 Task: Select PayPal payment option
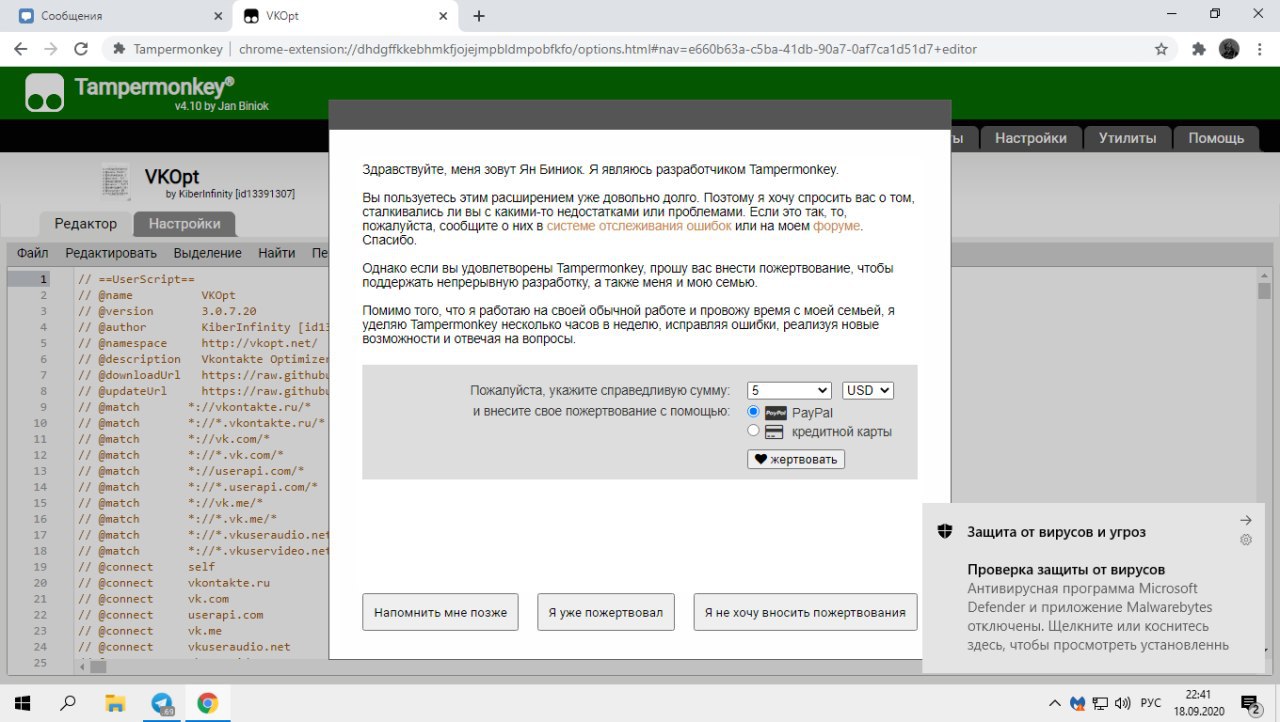(x=753, y=412)
